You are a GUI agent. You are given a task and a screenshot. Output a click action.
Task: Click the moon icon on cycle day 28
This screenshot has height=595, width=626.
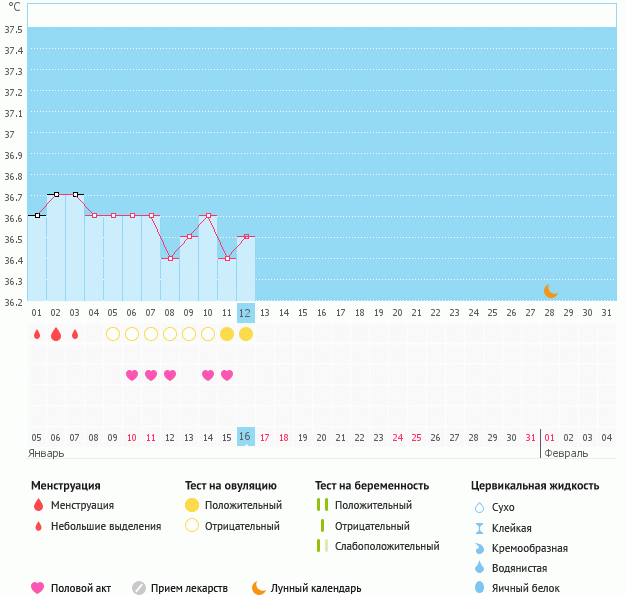(x=550, y=291)
